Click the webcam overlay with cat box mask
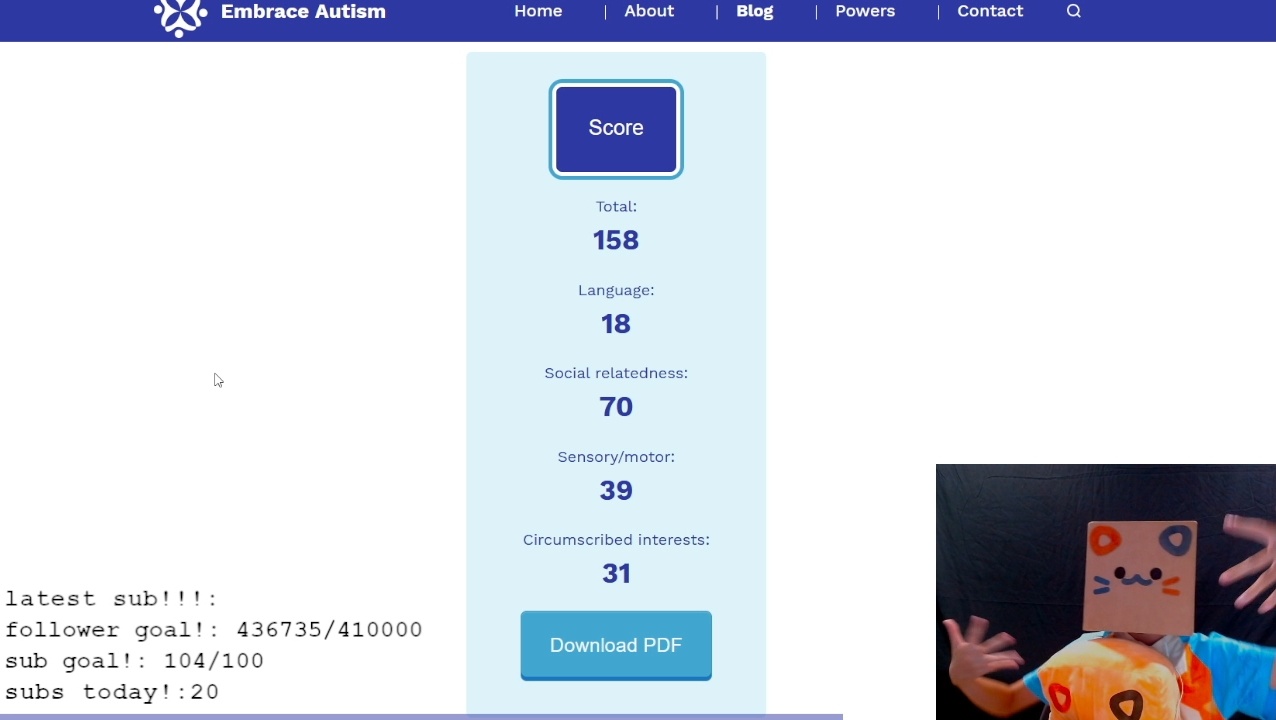This screenshot has height=720, width=1276. (1106, 592)
